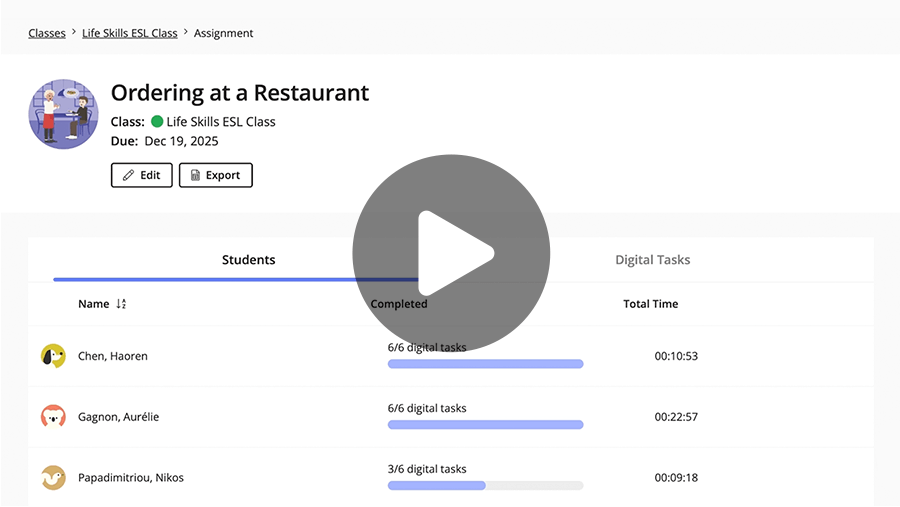Export the assignment results
This screenshot has width=900, height=507.
tap(216, 175)
